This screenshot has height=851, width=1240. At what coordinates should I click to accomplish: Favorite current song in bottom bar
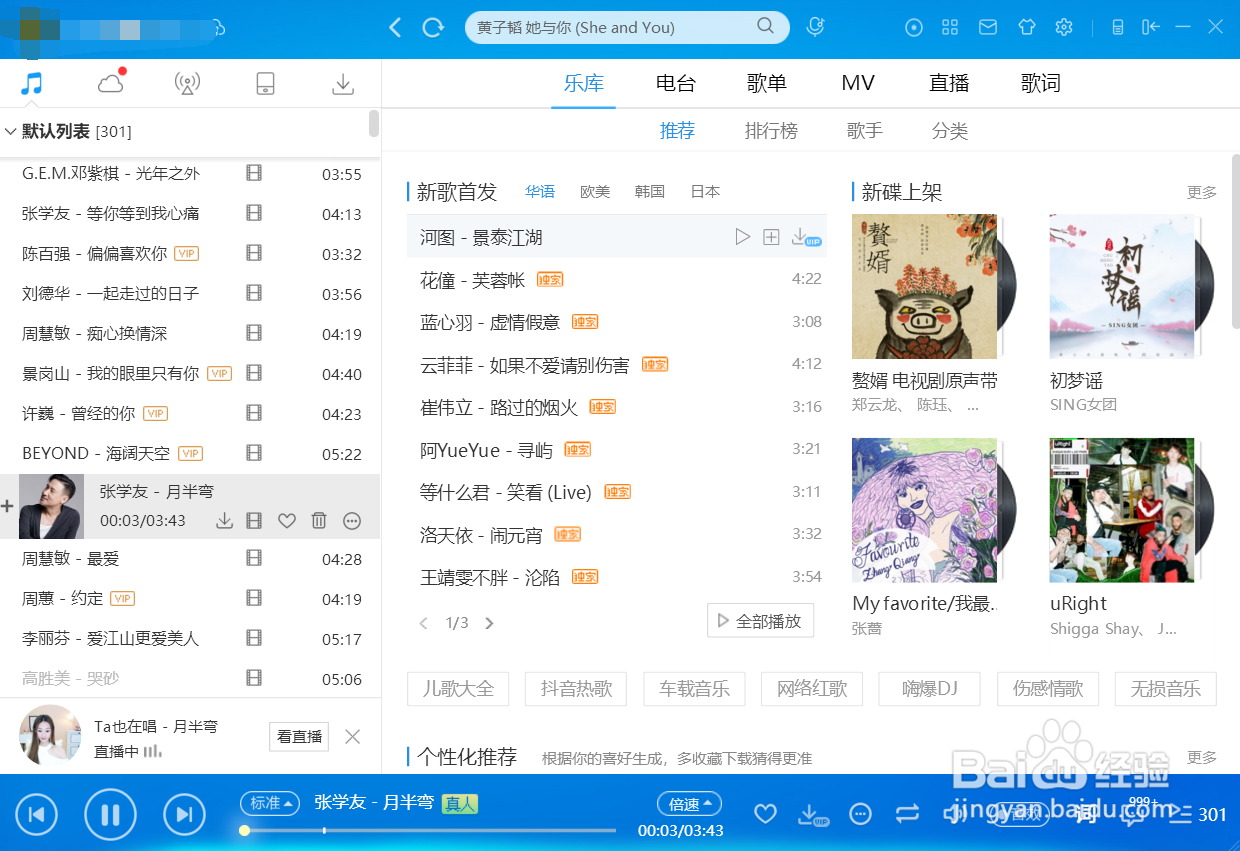765,814
